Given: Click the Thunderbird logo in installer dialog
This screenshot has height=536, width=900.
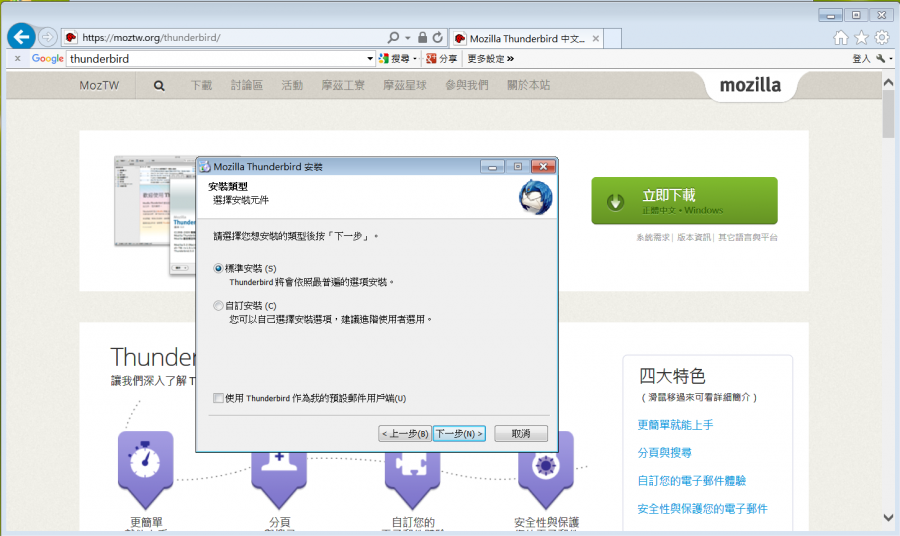Looking at the screenshot, I should (535, 197).
